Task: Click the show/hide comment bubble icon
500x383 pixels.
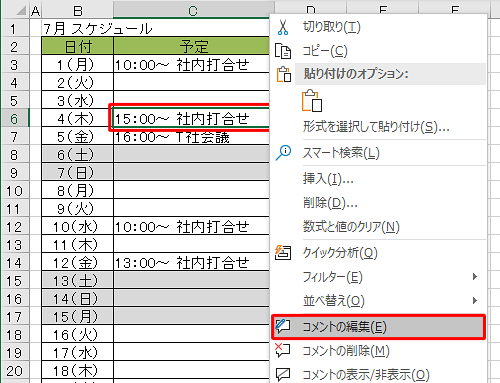Action: pos(283,375)
